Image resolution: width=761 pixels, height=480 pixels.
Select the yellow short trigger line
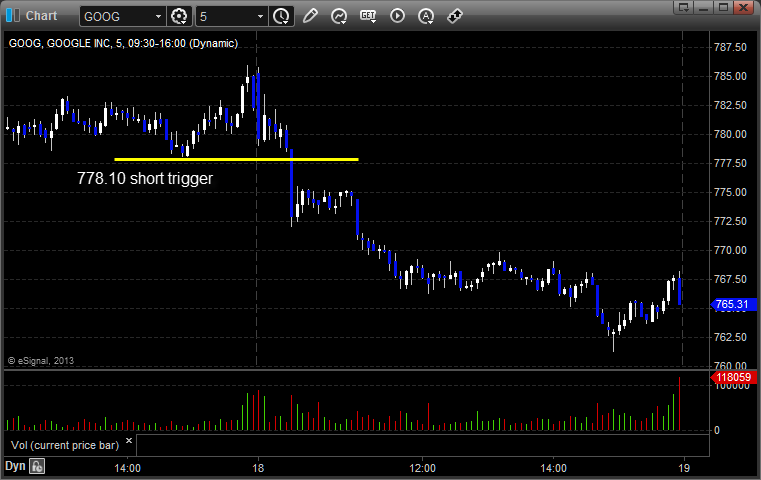tap(236, 159)
